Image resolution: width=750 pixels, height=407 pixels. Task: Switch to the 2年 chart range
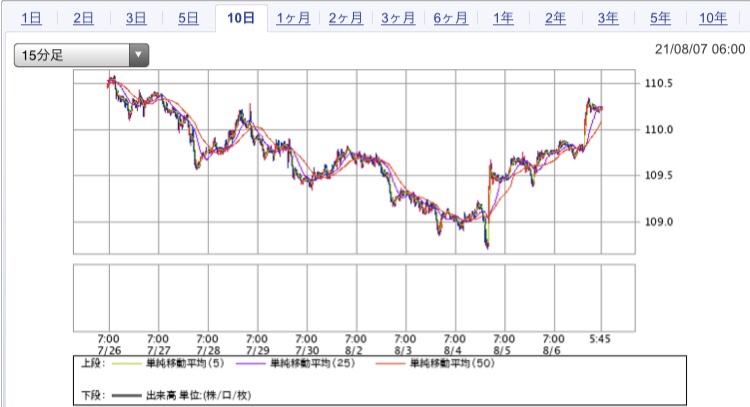point(555,19)
